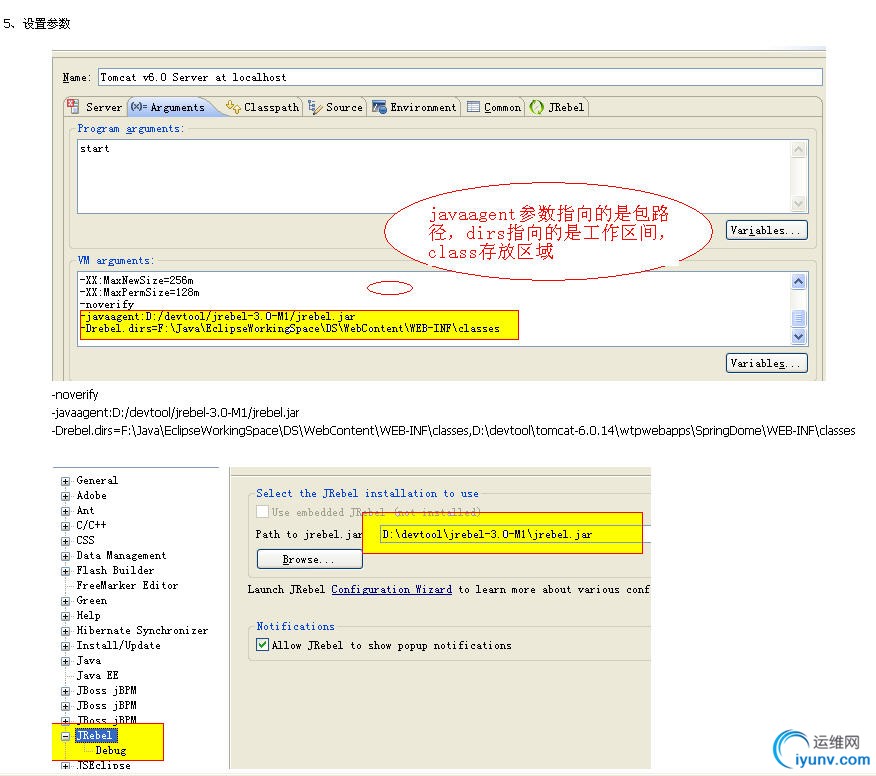Toggle Use embedded JRebel checkbox
Viewport: 876px width, 776px height.
pos(262,512)
